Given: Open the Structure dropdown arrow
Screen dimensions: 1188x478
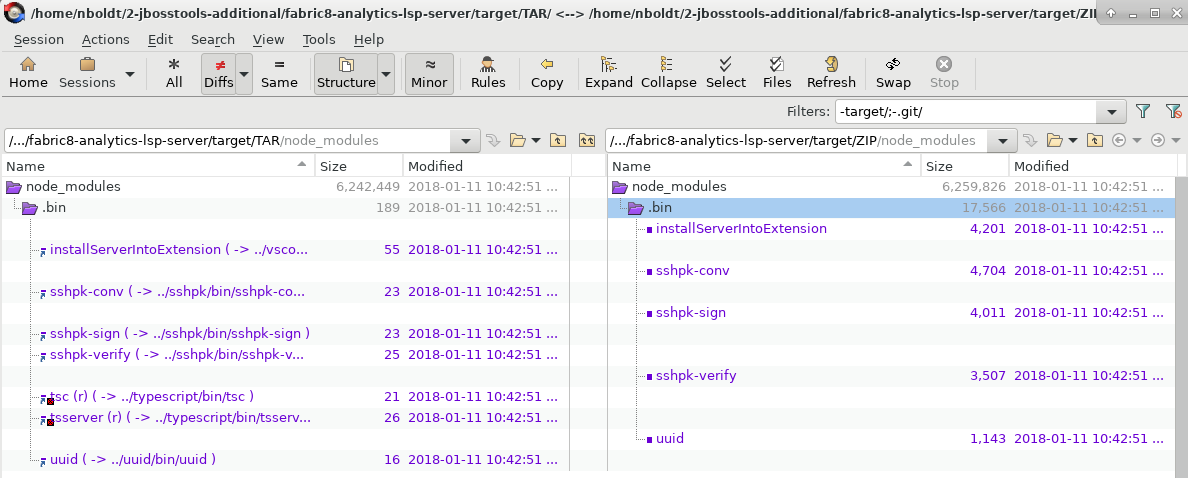Looking at the screenshot, I should [x=386, y=74].
